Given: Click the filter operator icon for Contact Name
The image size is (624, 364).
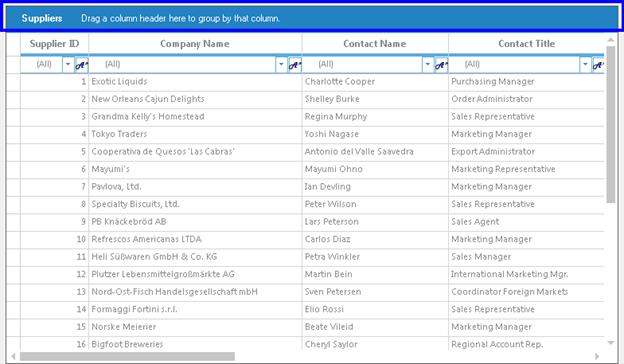Looking at the screenshot, I should pos(441,64).
